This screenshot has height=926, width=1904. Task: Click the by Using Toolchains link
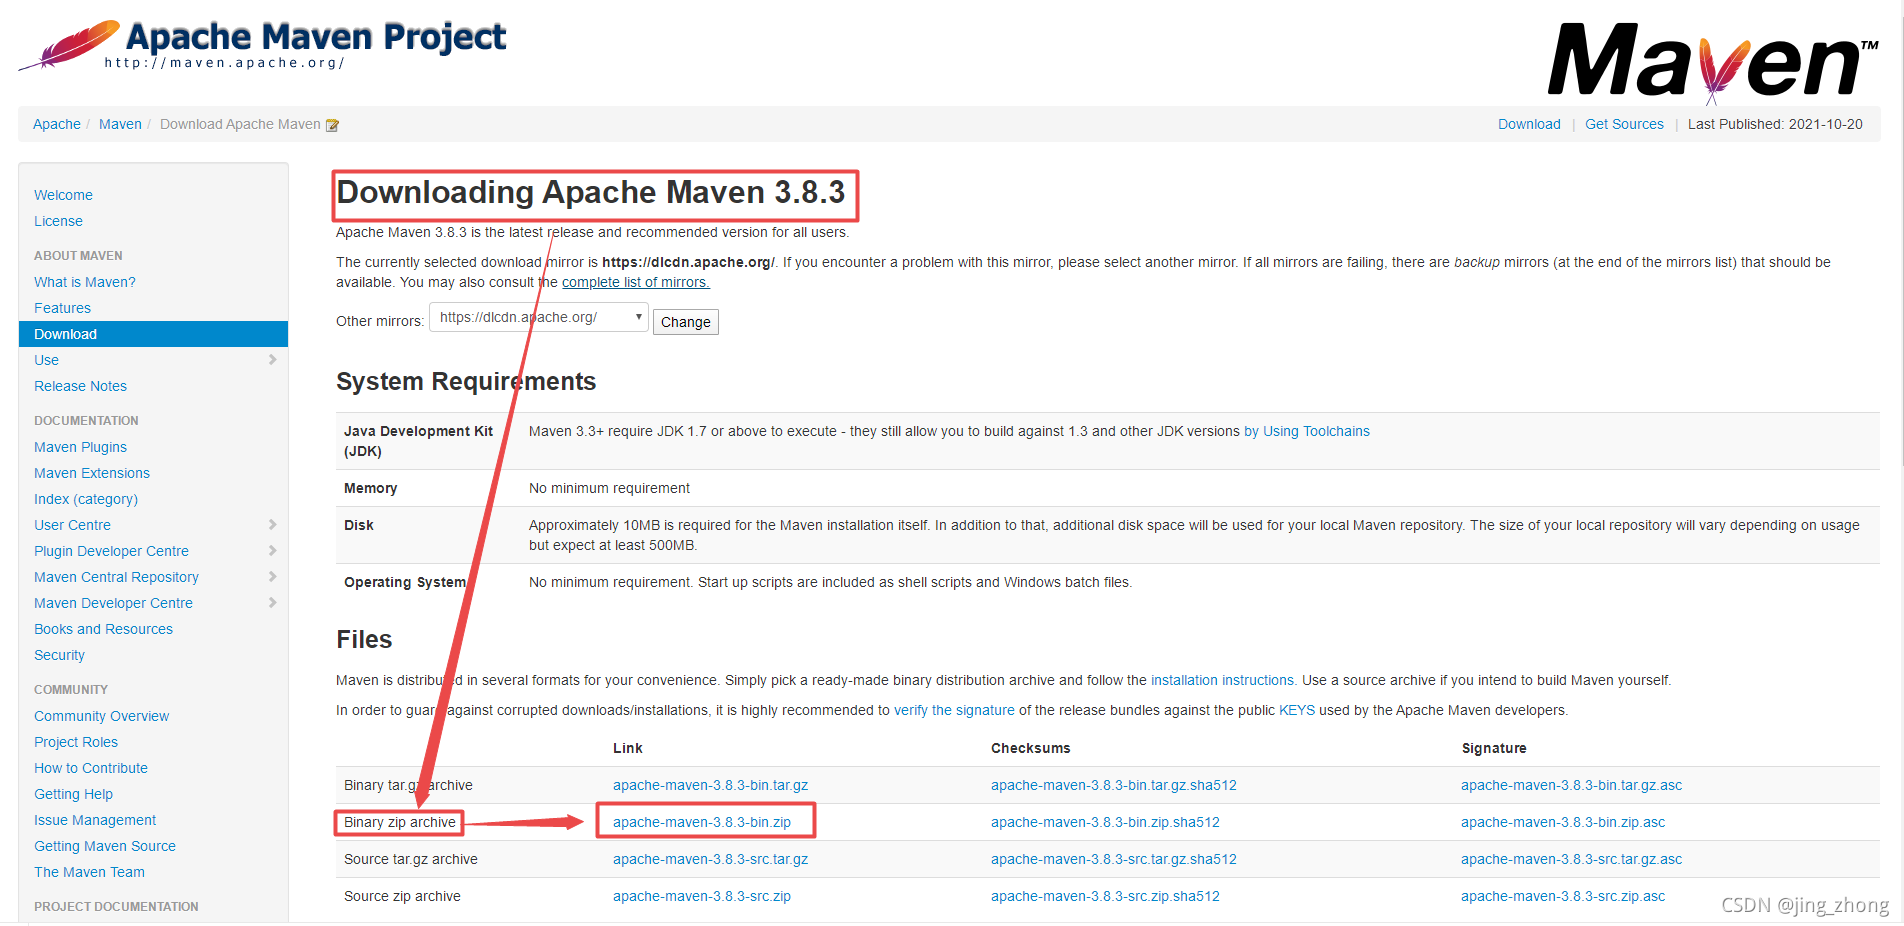pyautogui.click(x=1307, y=431)
